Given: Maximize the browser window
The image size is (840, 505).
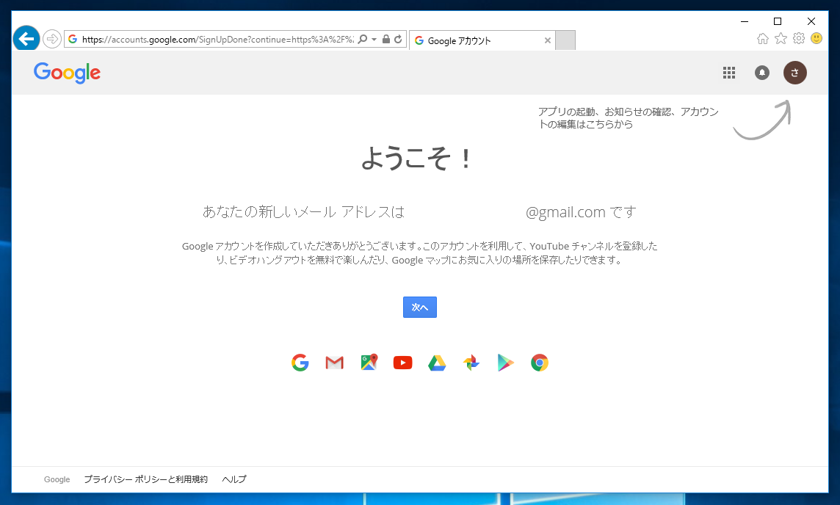Looking at the screenshot, I should tap(777, 21).
